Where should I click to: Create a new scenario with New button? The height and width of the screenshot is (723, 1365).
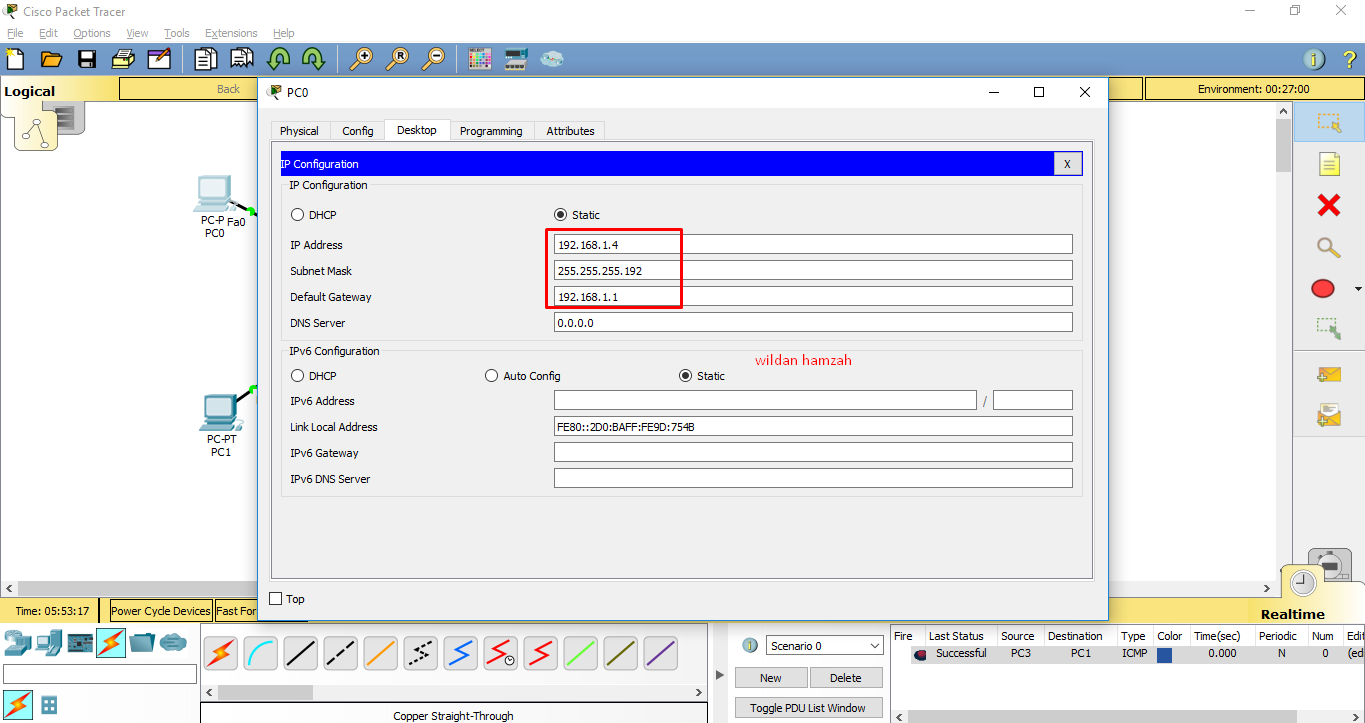coord(770,677)
